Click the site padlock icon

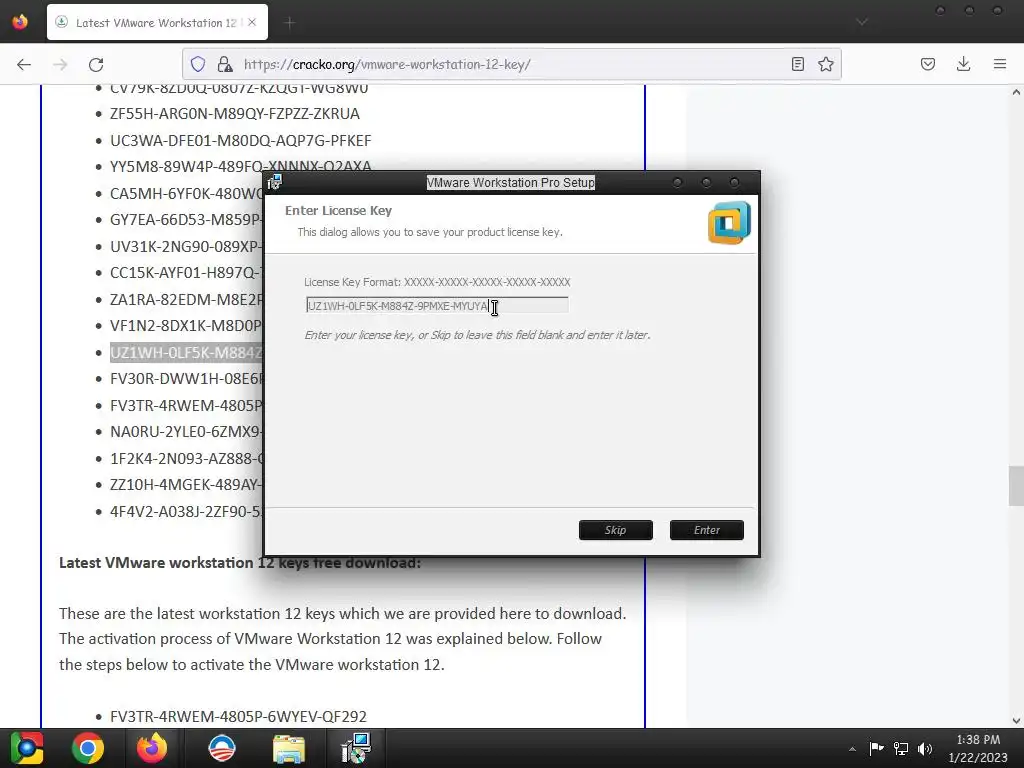(225, 64)
